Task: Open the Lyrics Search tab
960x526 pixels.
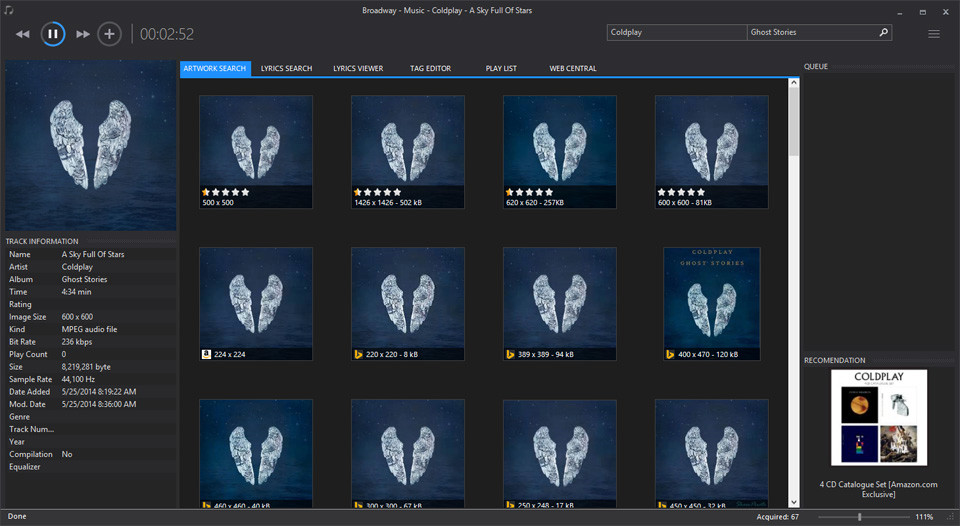Action: point(287,69)
